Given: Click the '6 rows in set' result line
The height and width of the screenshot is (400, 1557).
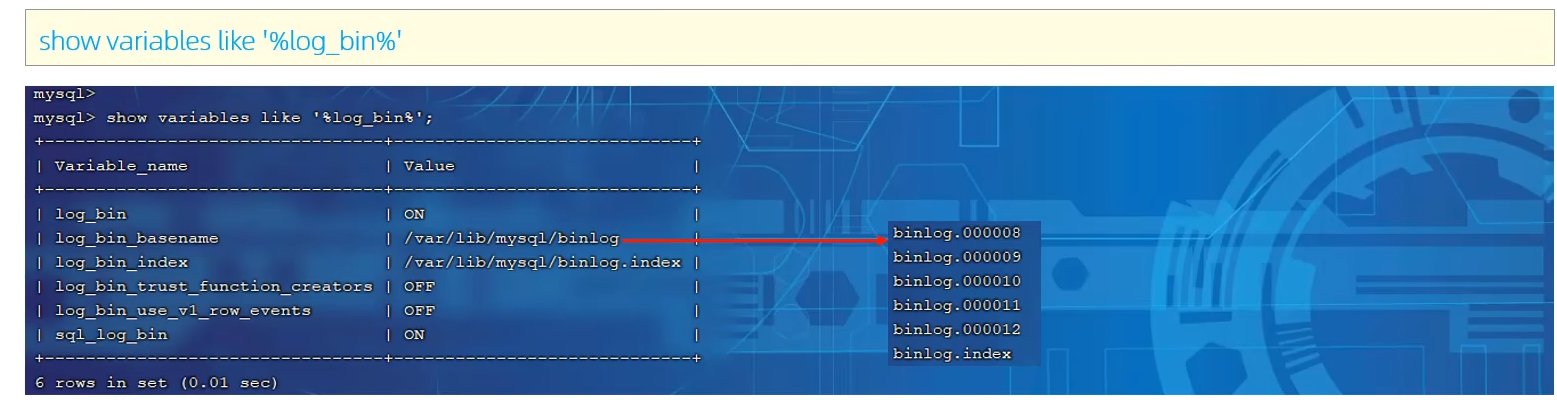Looking at the screenshot, I should 156,383.
